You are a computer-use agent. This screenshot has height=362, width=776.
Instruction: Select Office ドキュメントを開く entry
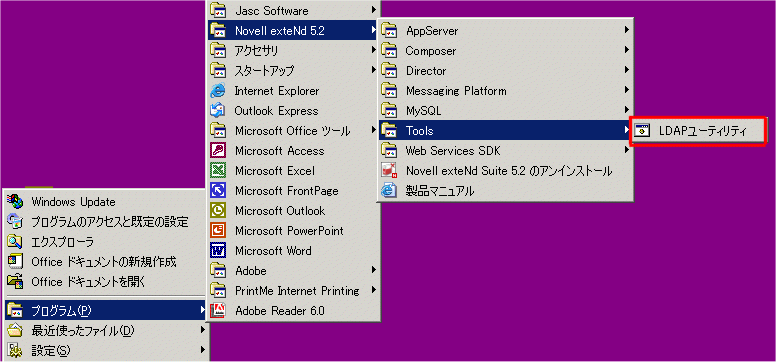coord(106,282)
